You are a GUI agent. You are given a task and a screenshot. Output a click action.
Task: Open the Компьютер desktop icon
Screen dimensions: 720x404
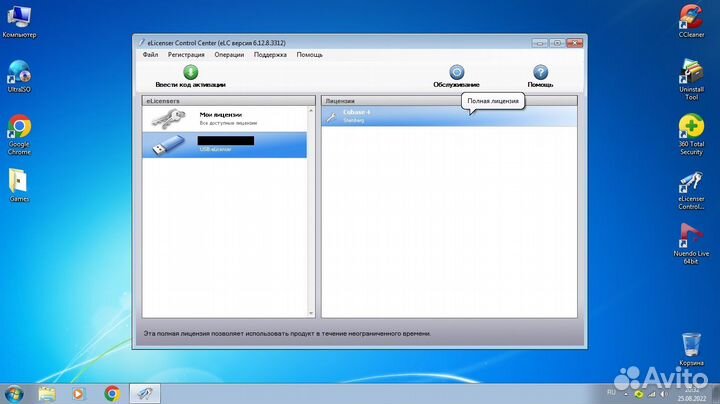tap(19, 22)
